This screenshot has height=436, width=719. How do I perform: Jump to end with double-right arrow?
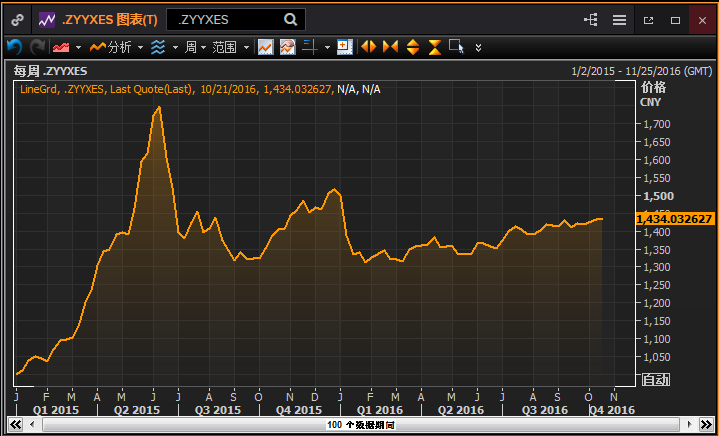705,424
